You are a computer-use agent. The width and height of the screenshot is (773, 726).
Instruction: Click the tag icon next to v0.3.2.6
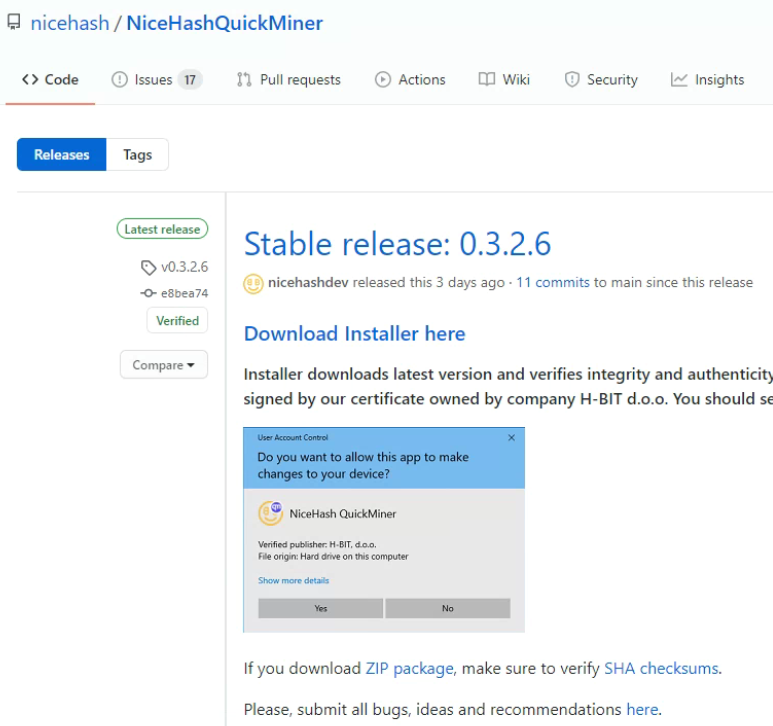pos(148,267)
